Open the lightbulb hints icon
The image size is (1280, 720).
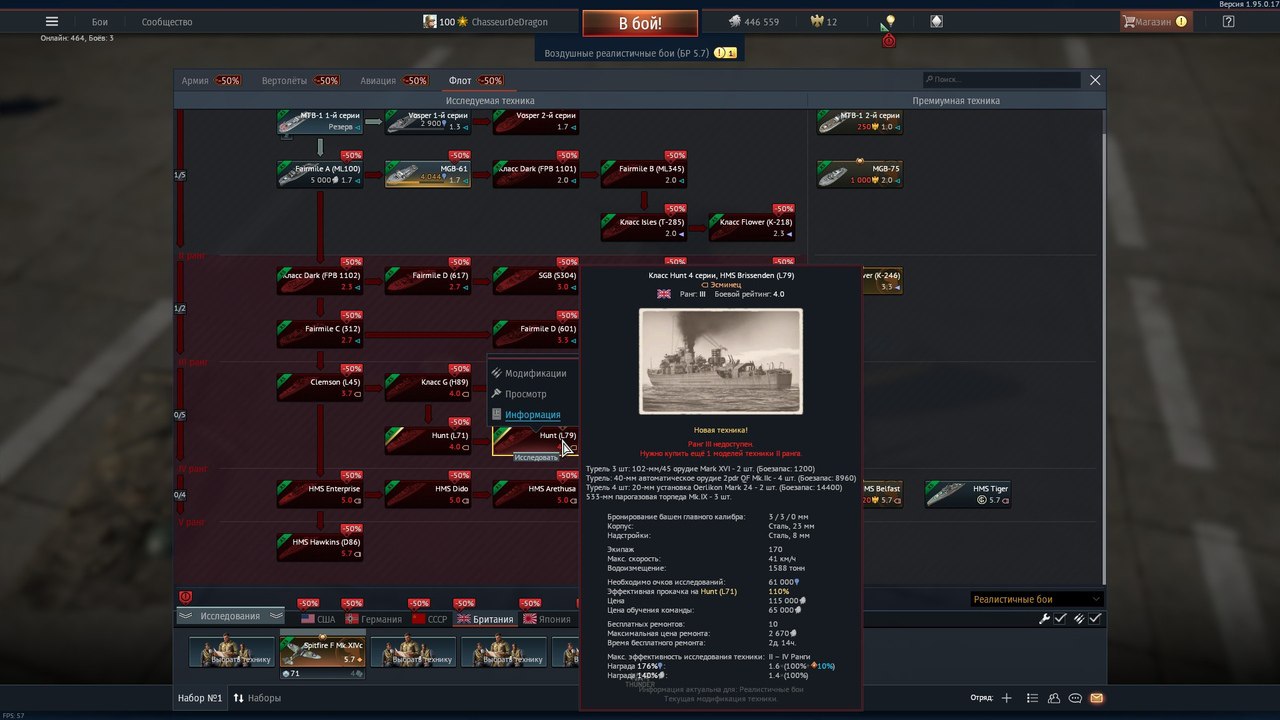click(x=888, y=21)
